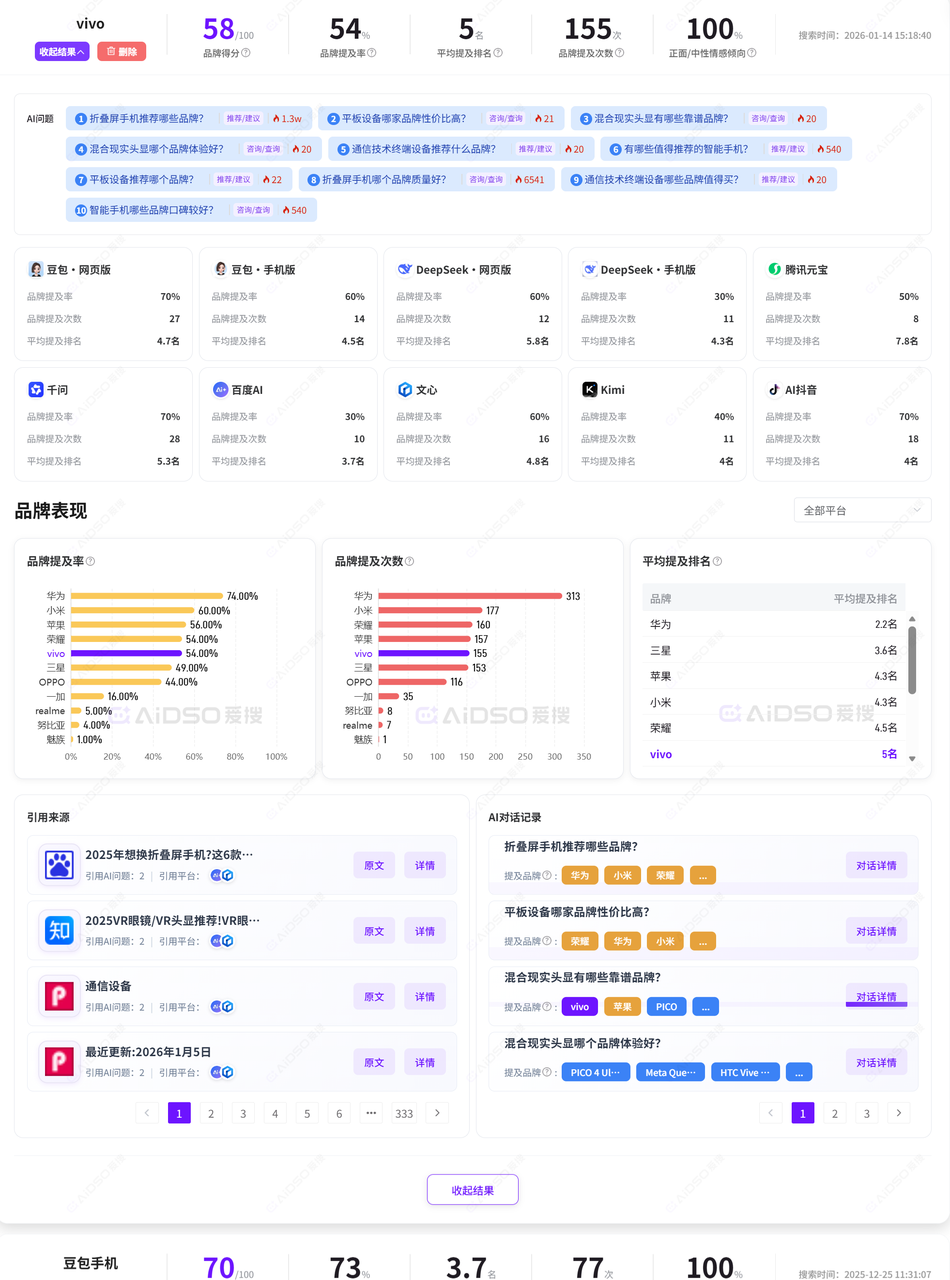Open 原文 for 通信设备 source
950x1280 pixels.
tap(374, 997)
